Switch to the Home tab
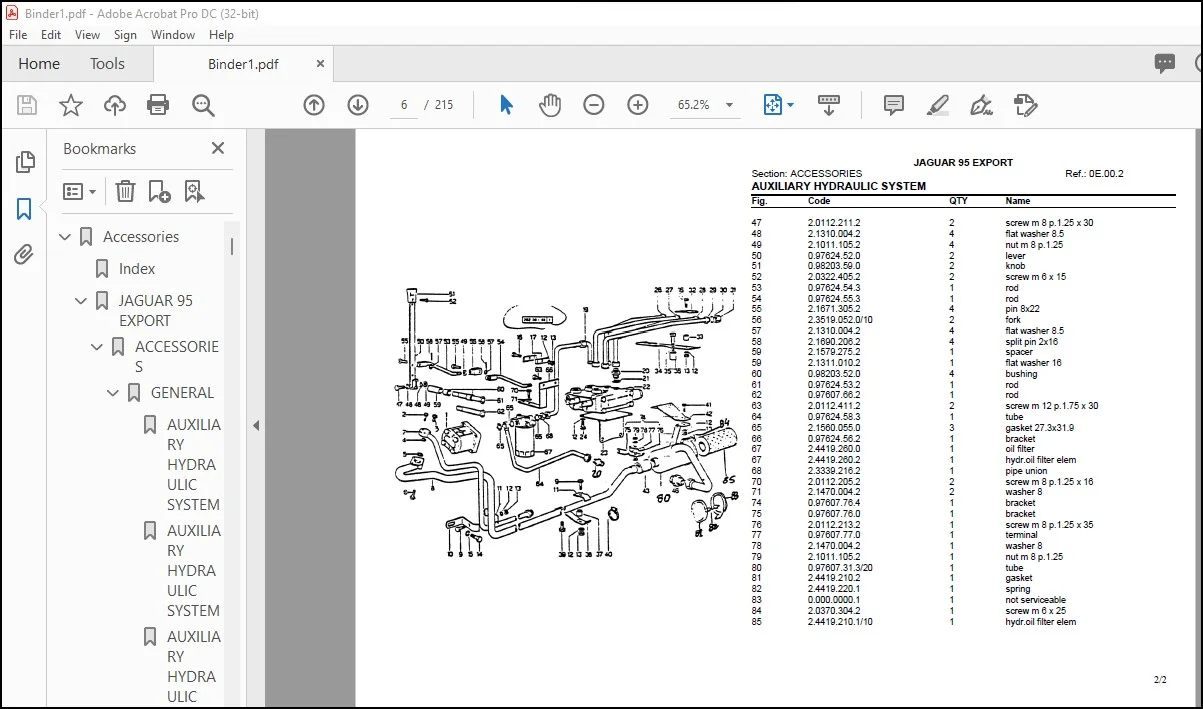 pos(39,63)
